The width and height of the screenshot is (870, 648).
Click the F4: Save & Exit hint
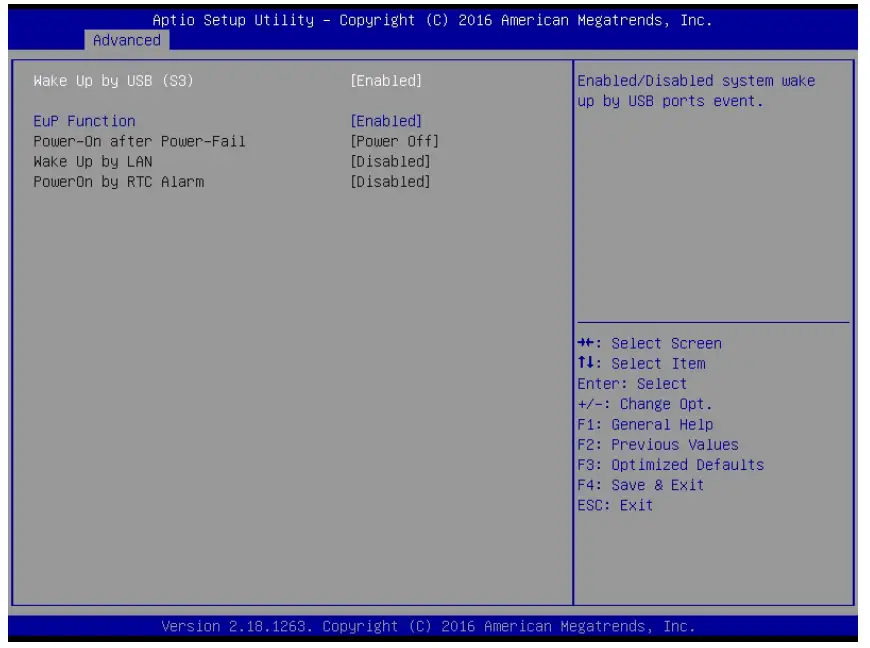tap(641, 485)
